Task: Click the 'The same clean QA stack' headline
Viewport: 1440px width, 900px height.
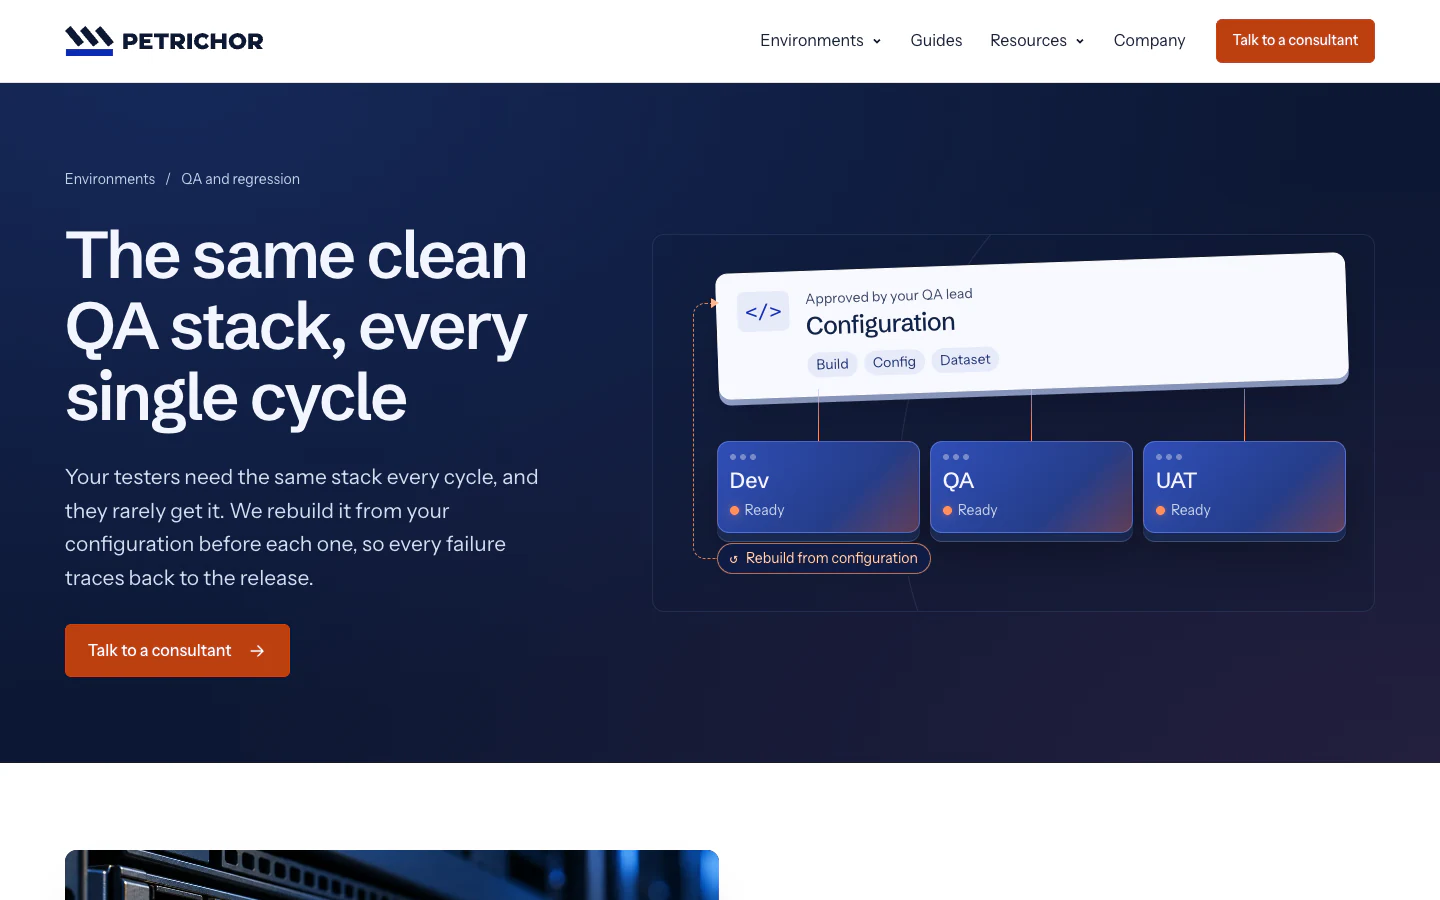Action: point(297,327)
